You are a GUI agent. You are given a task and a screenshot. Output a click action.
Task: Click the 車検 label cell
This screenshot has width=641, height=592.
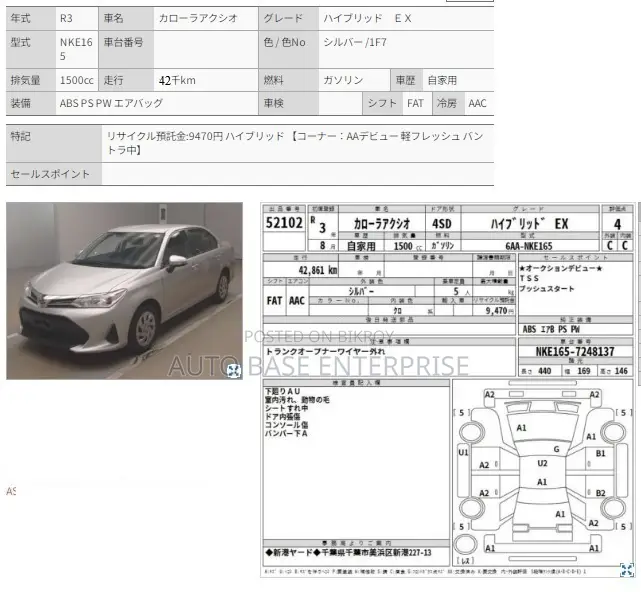289,103
